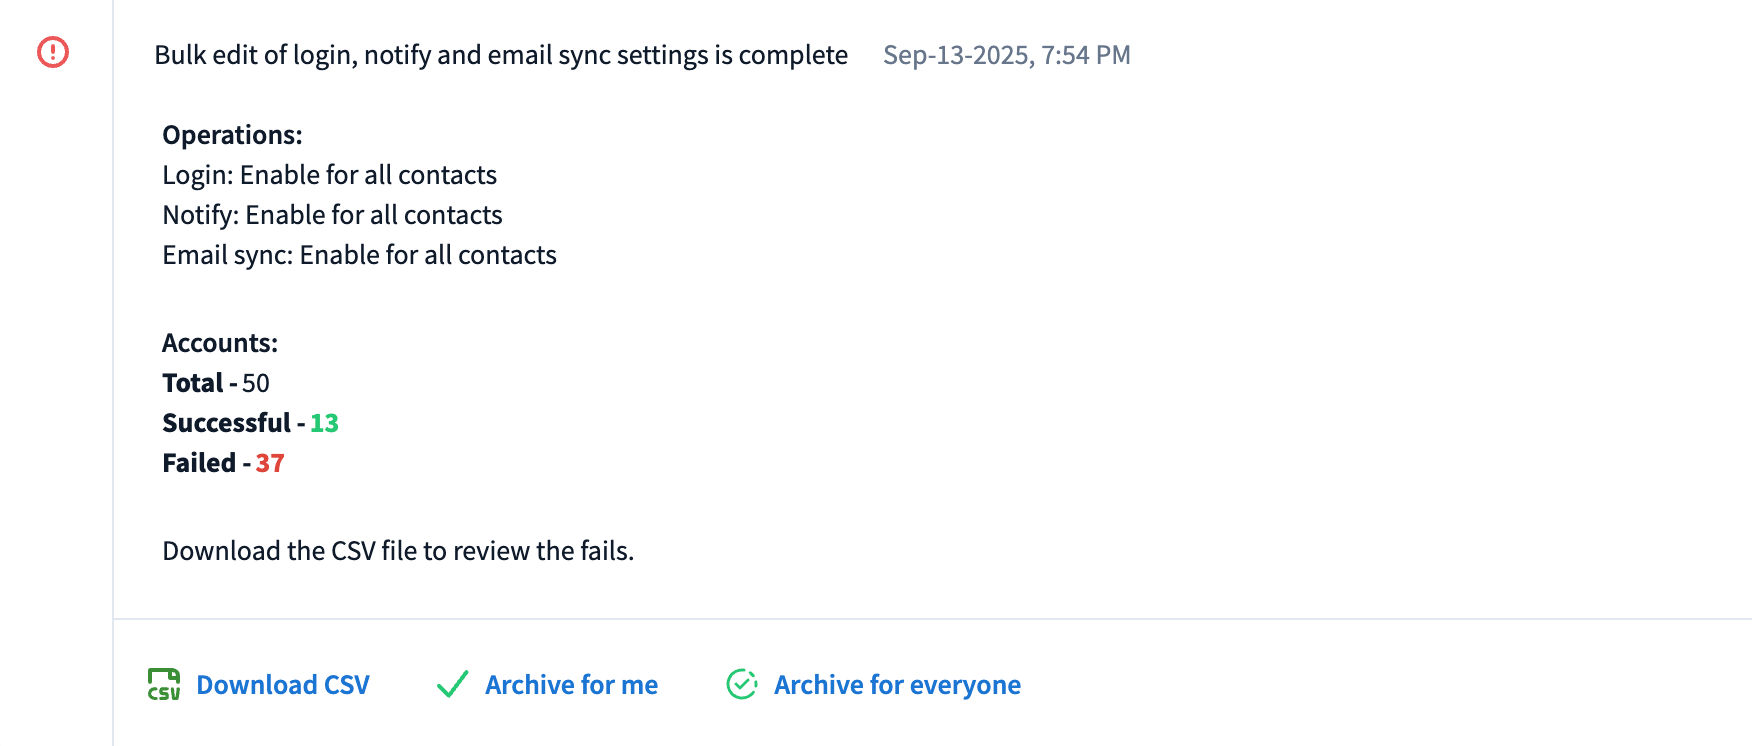Click the green successful count 13

pyautogui.click(x=324, y=423)
